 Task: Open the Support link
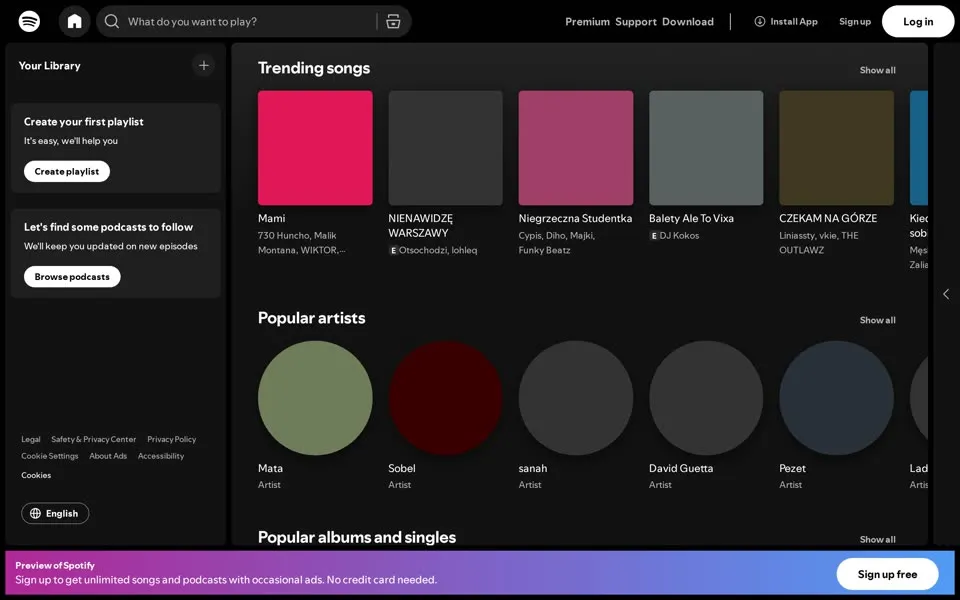coord(636,21)
